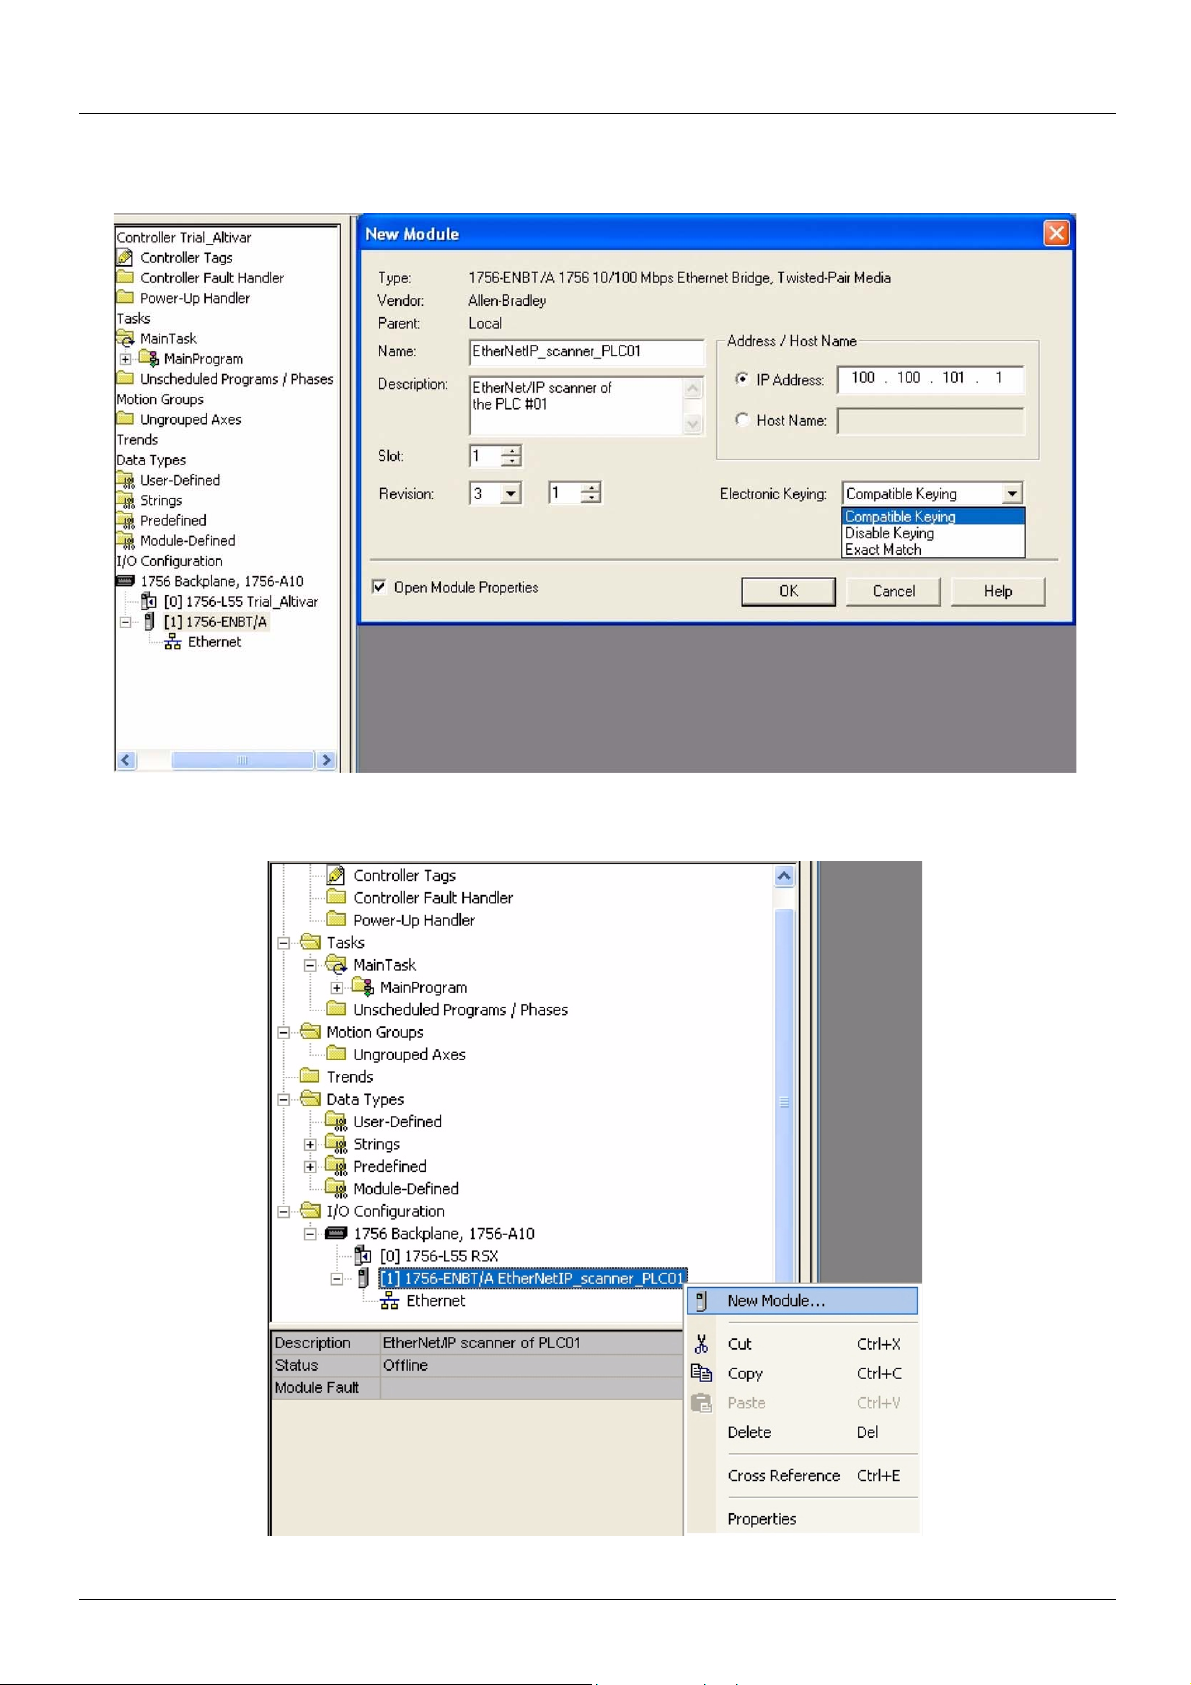Click the [1] 1756-ENBT/A module icon in upper tree
The image size is (1191, 1685).
(149, 621)
